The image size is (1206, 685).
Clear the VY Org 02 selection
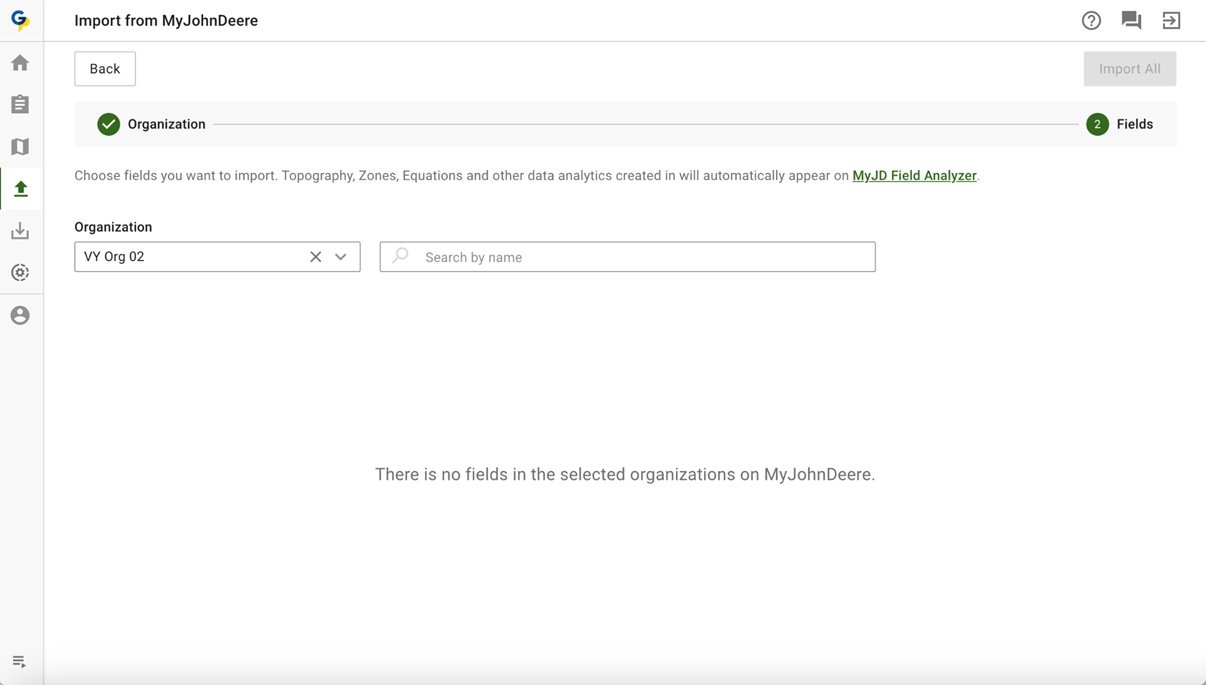point(315,257)
